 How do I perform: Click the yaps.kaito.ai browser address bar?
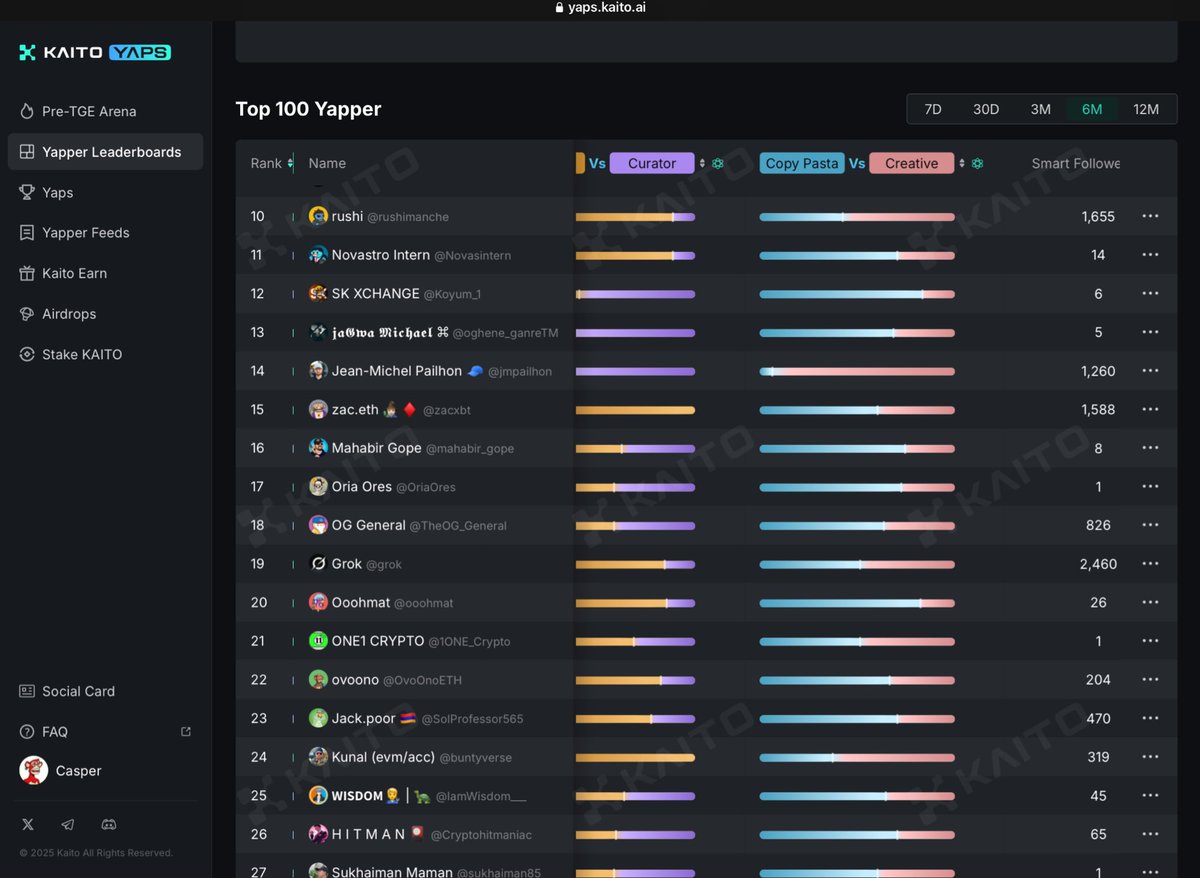pos(600,8)
